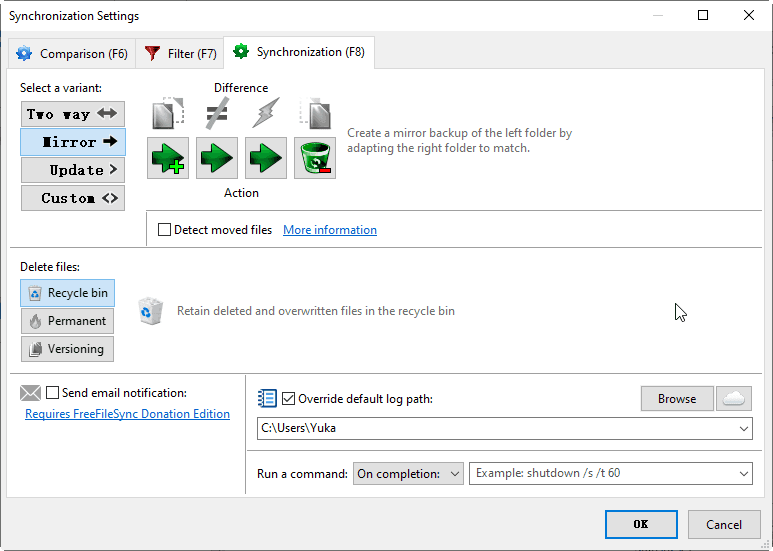Choose the Two way sync variant
The height and width of the screenshot is (551, 773).
pos(73,114)
